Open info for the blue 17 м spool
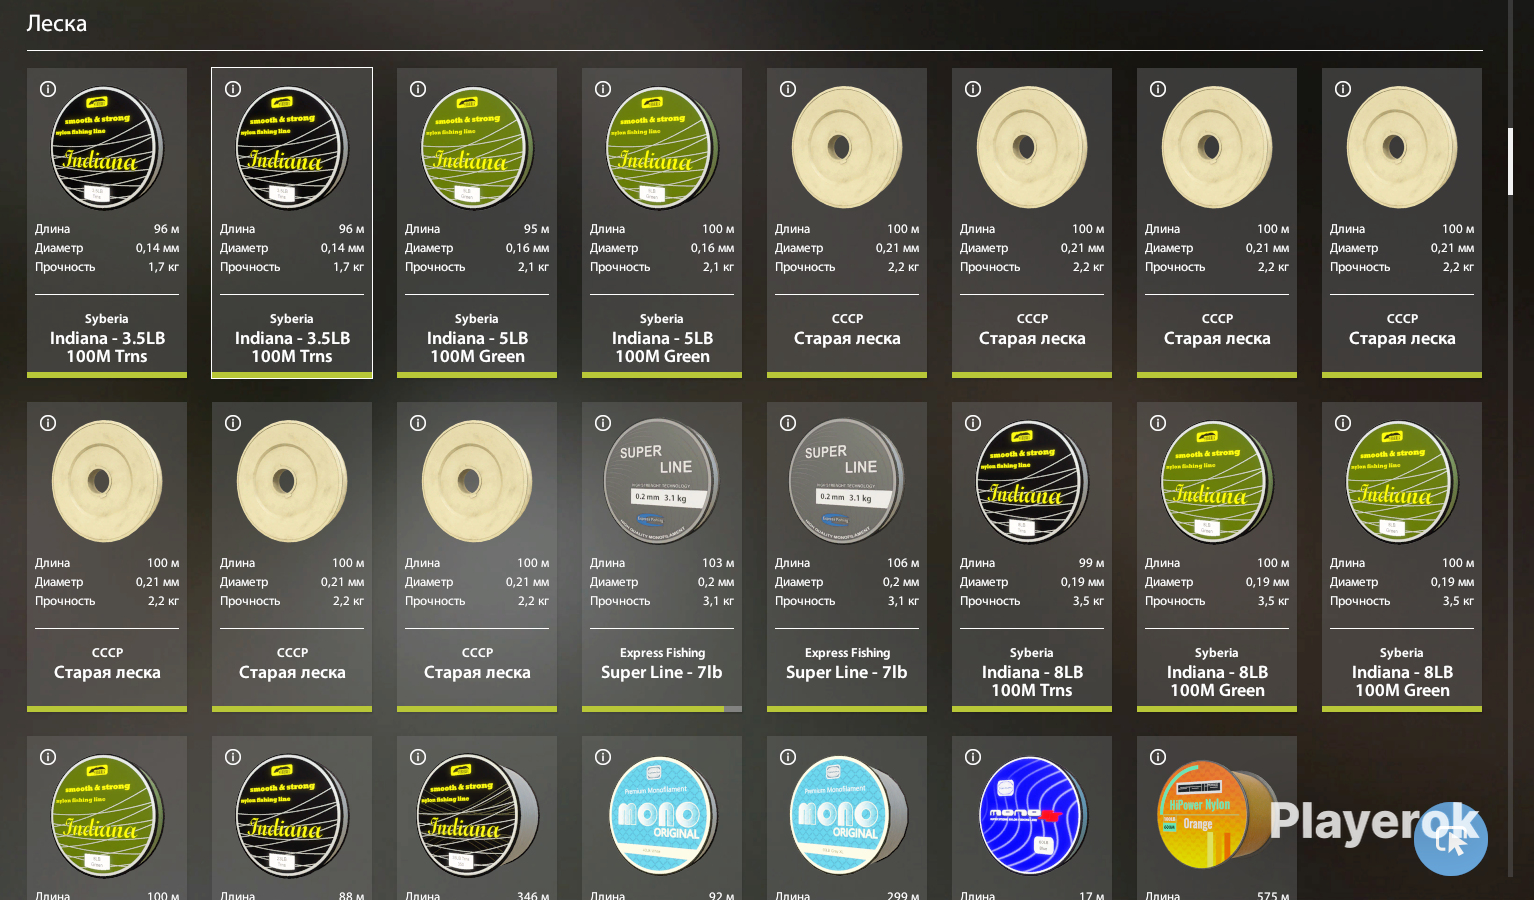Image resolution: width=1534 pixels, height=900 pixels. point(973,757)
